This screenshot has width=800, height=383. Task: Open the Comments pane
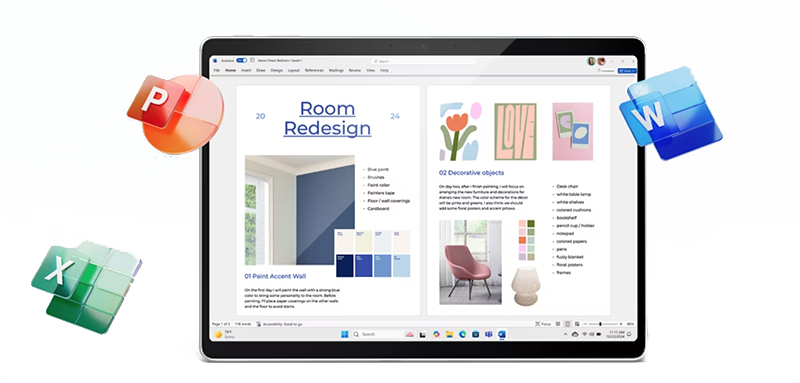(x=606, y=71)
